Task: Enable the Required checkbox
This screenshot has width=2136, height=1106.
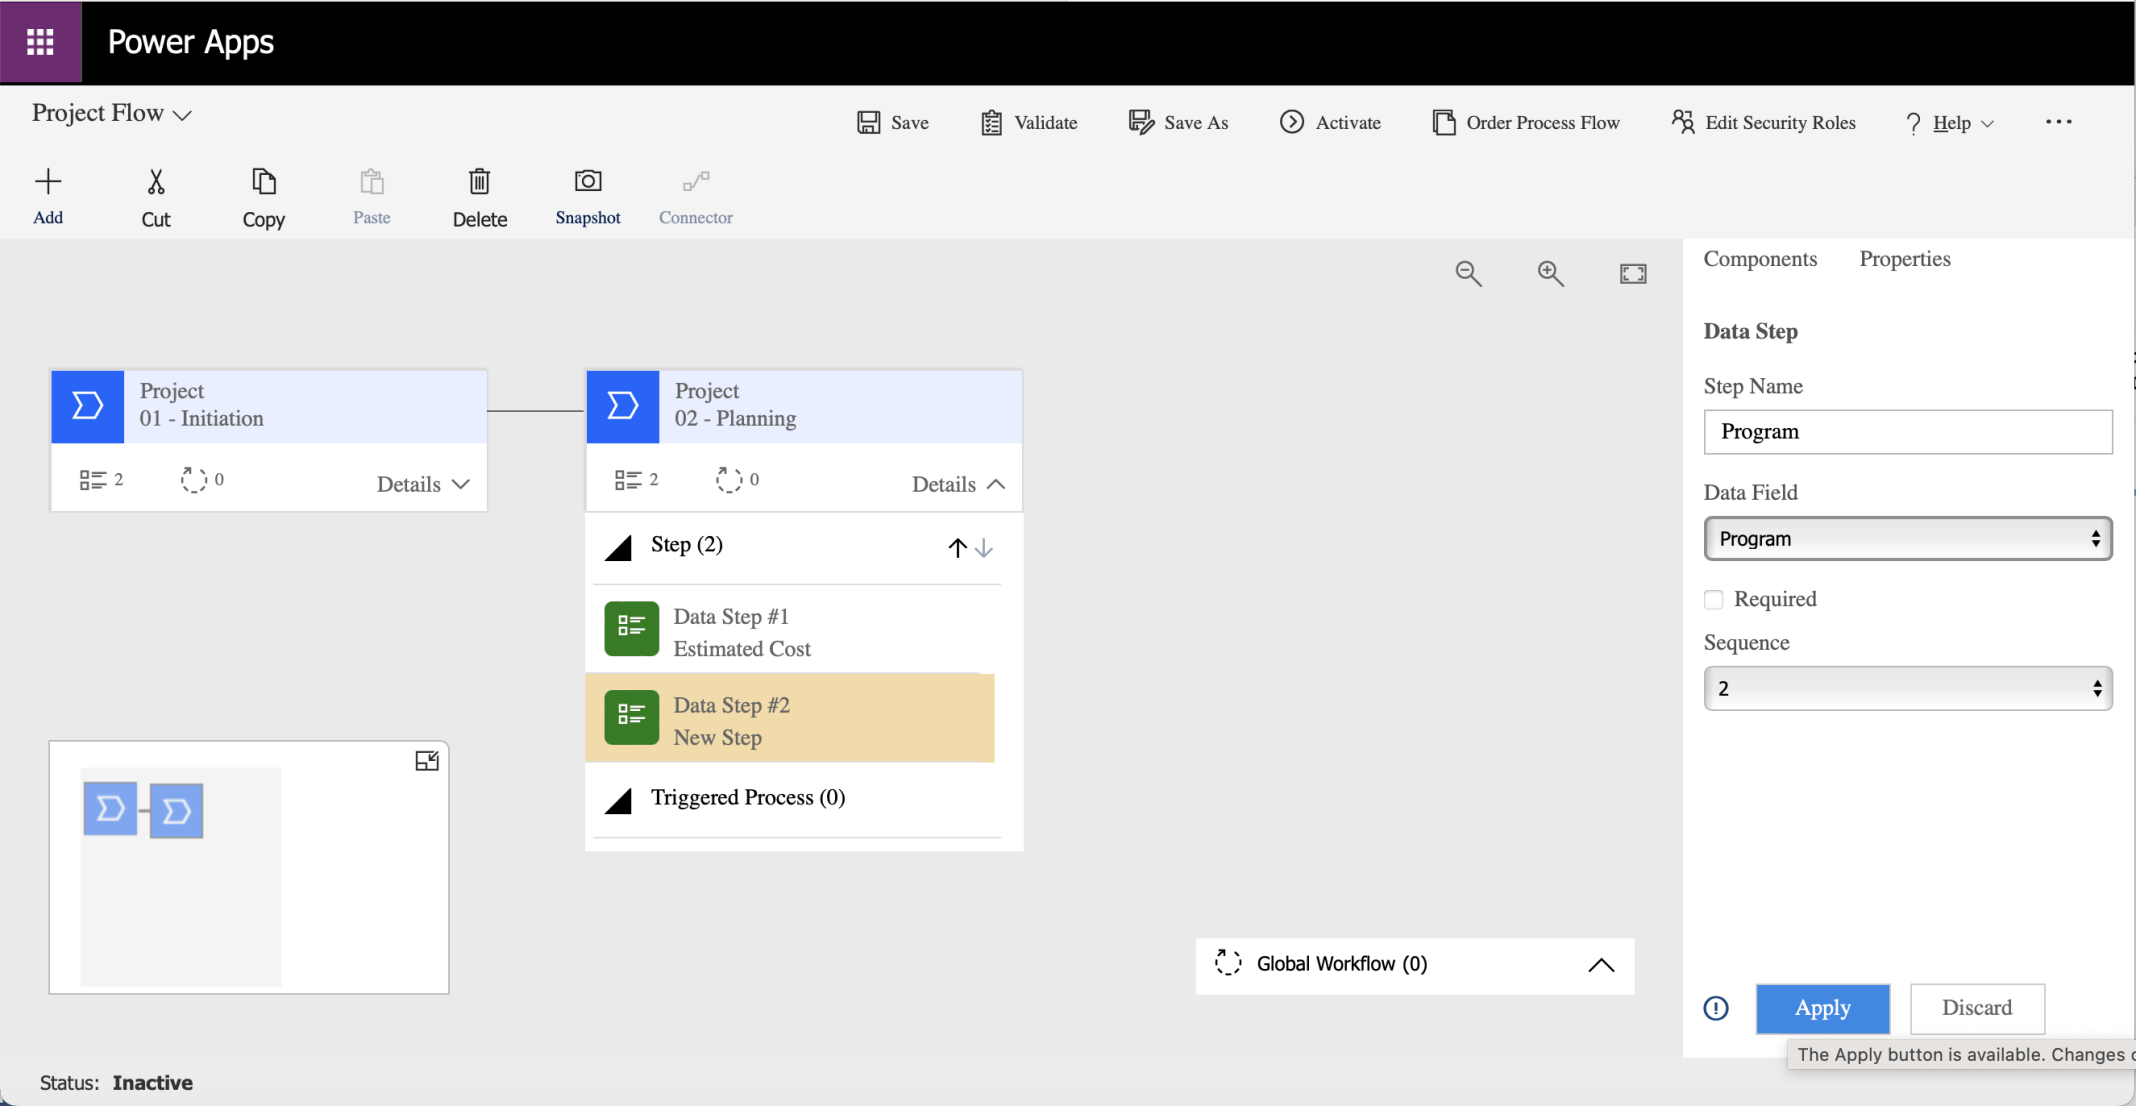Action: click(x=1714, y=599)
